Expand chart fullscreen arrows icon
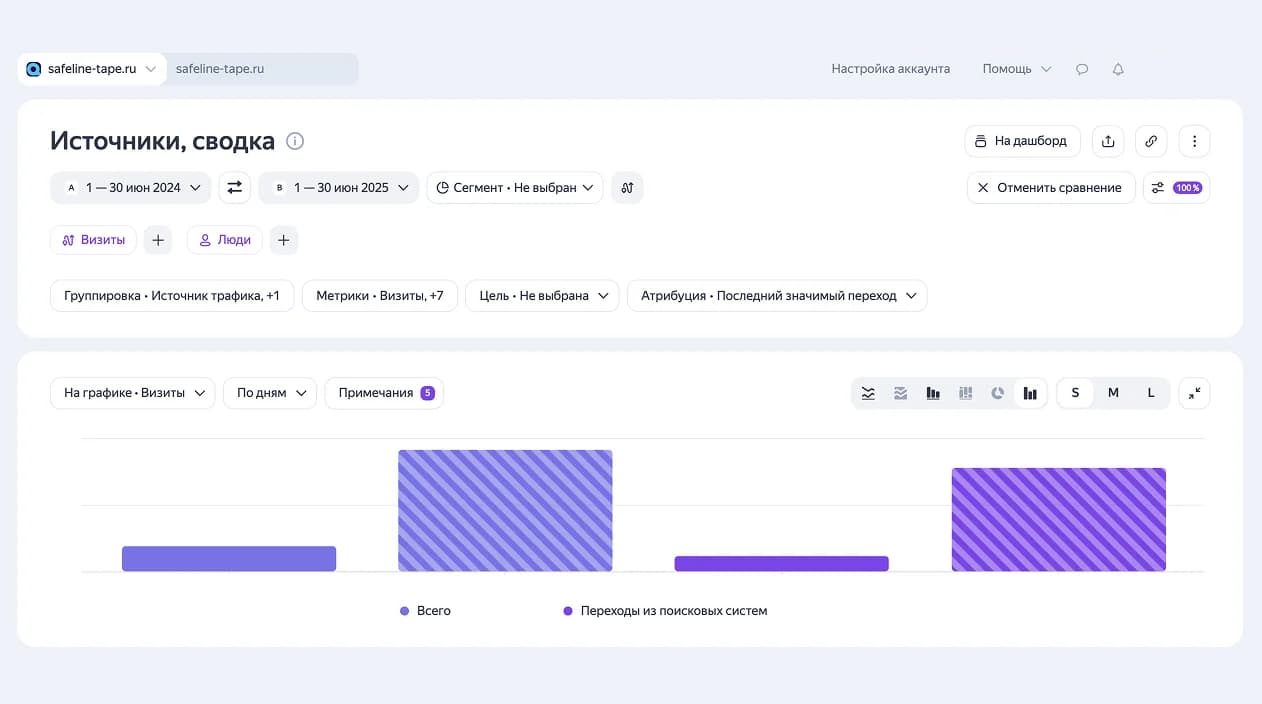This screenshot has height=704, width=1262. [x=1194, y=393]
